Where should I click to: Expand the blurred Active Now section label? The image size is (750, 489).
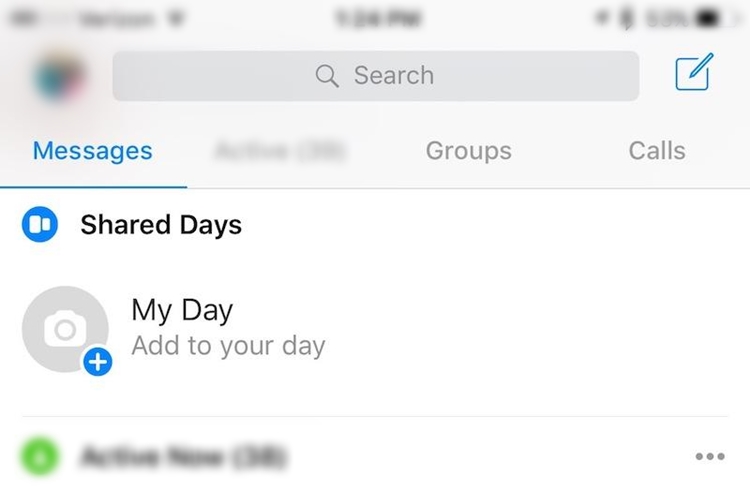pos(182,456)
